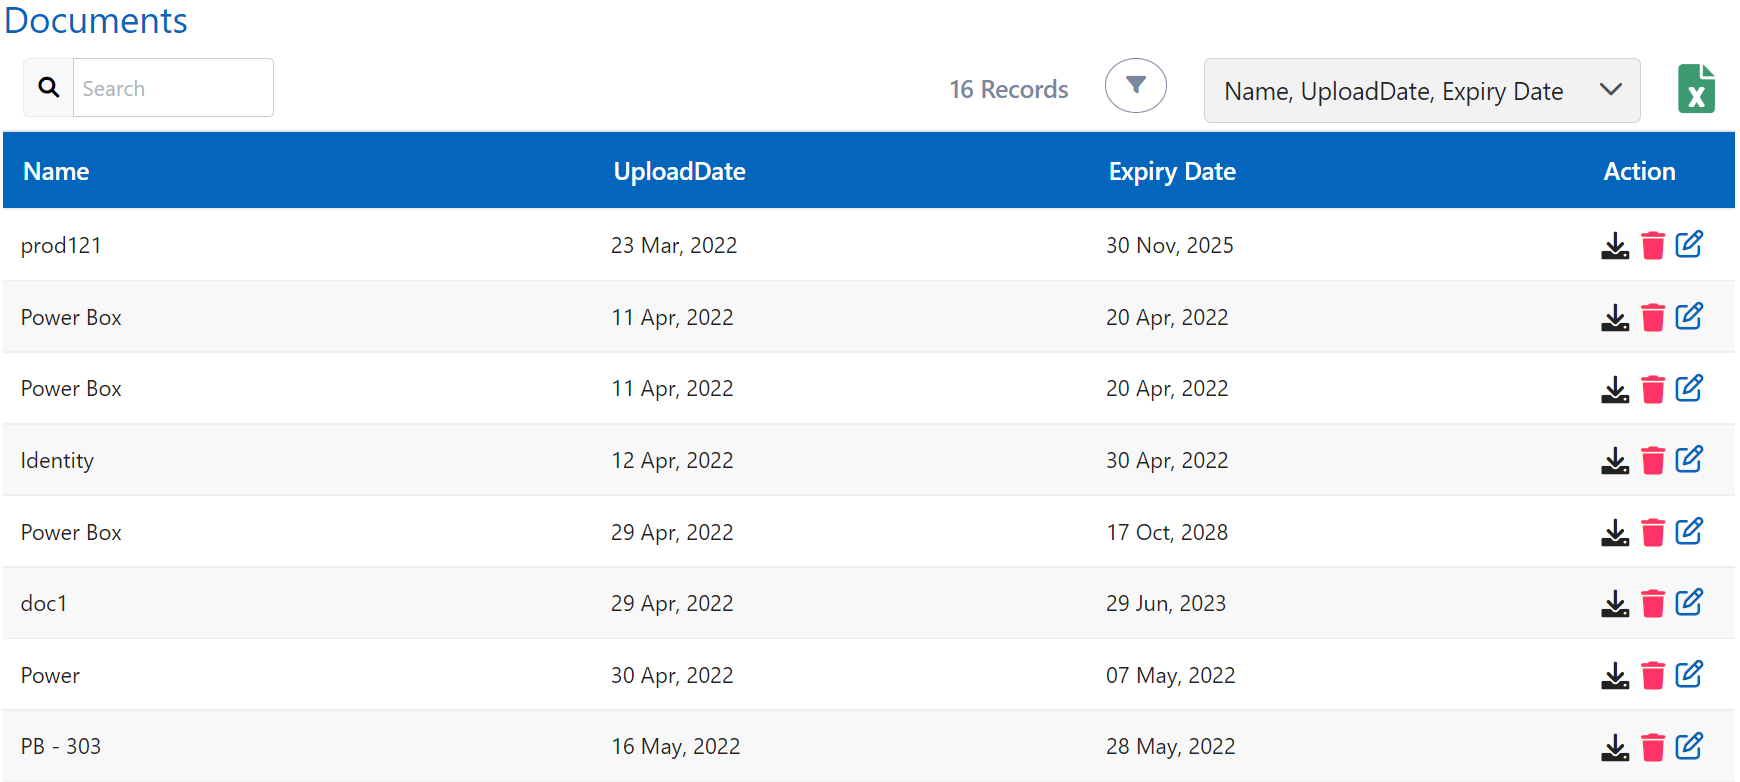The height and width of the screenshot is (782, 1740).
Task: Delete the prod121 document
Action: click(x=1652, y=246)
